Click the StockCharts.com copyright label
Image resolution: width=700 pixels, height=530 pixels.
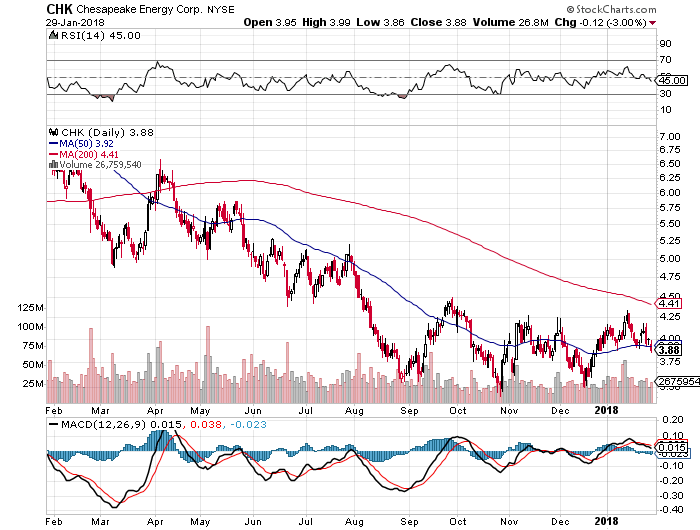click(x=612, y=9)
